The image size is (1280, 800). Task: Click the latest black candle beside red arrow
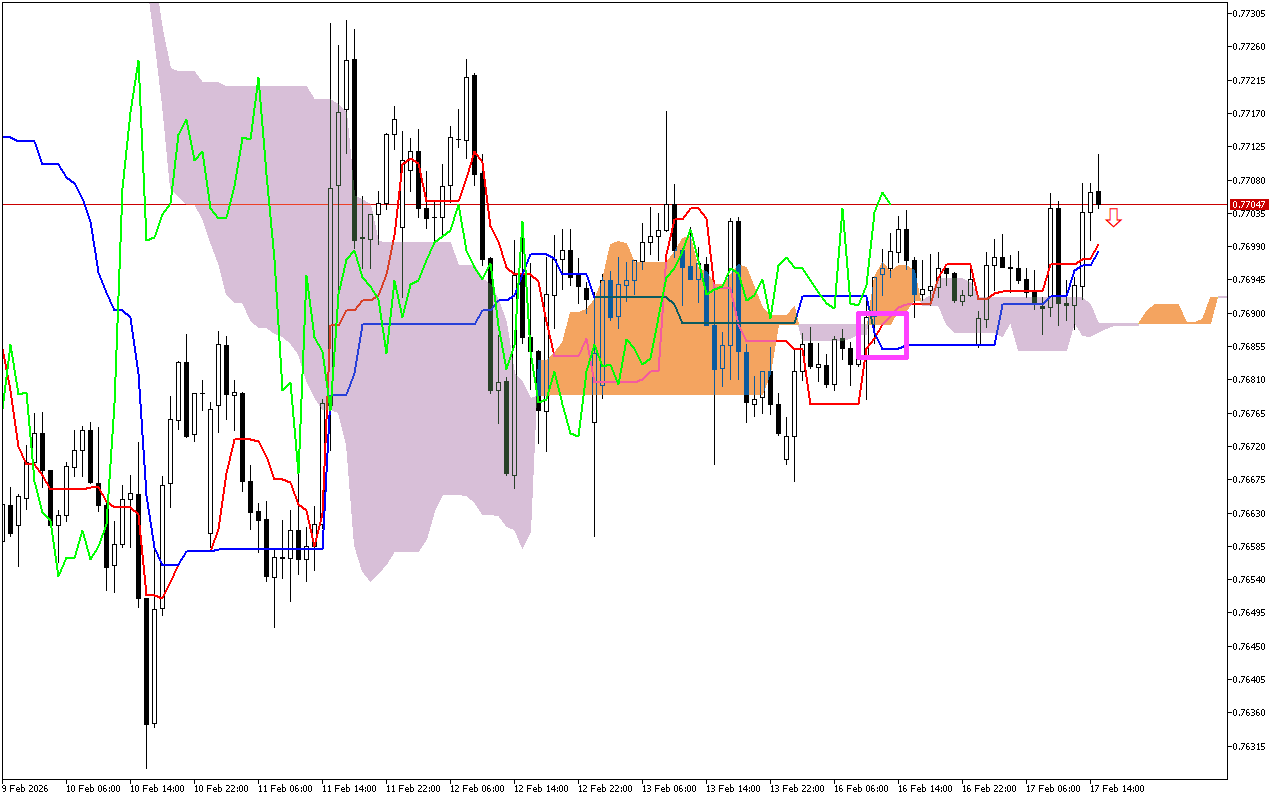[1098, 197]
